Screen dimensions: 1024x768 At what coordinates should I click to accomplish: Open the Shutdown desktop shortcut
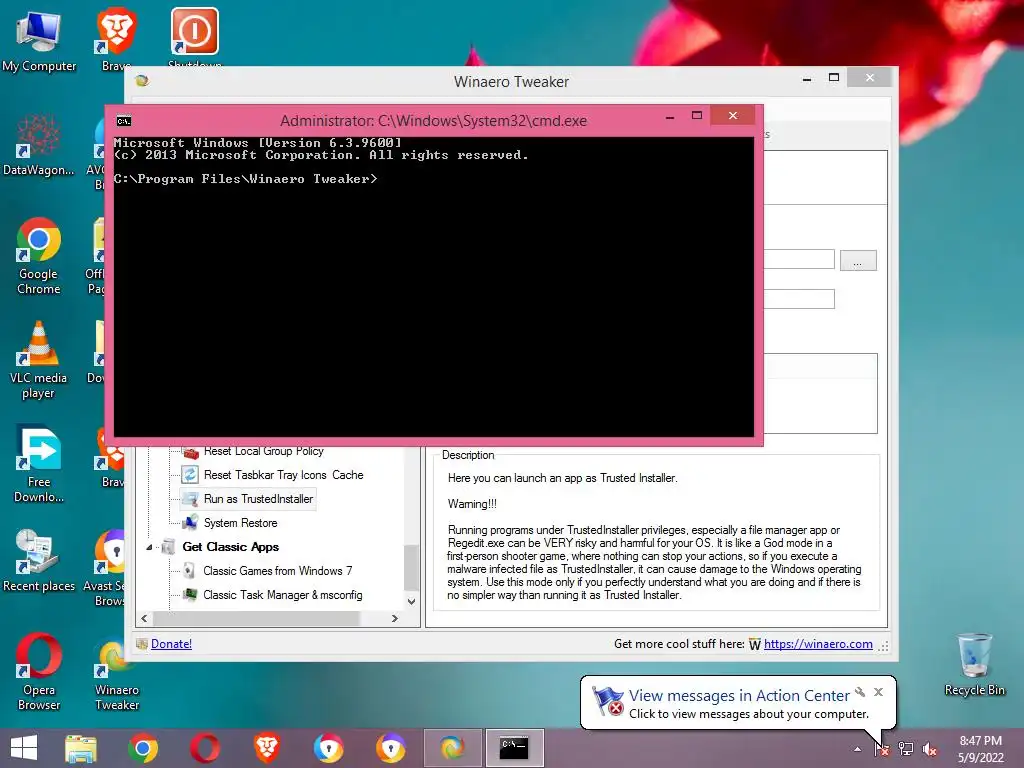[195, 37]
